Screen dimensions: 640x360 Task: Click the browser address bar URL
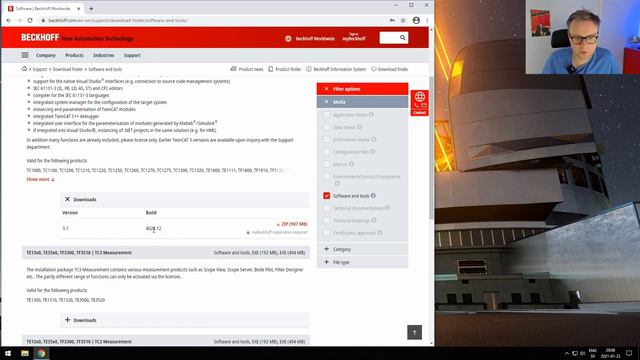coord(118,20)
